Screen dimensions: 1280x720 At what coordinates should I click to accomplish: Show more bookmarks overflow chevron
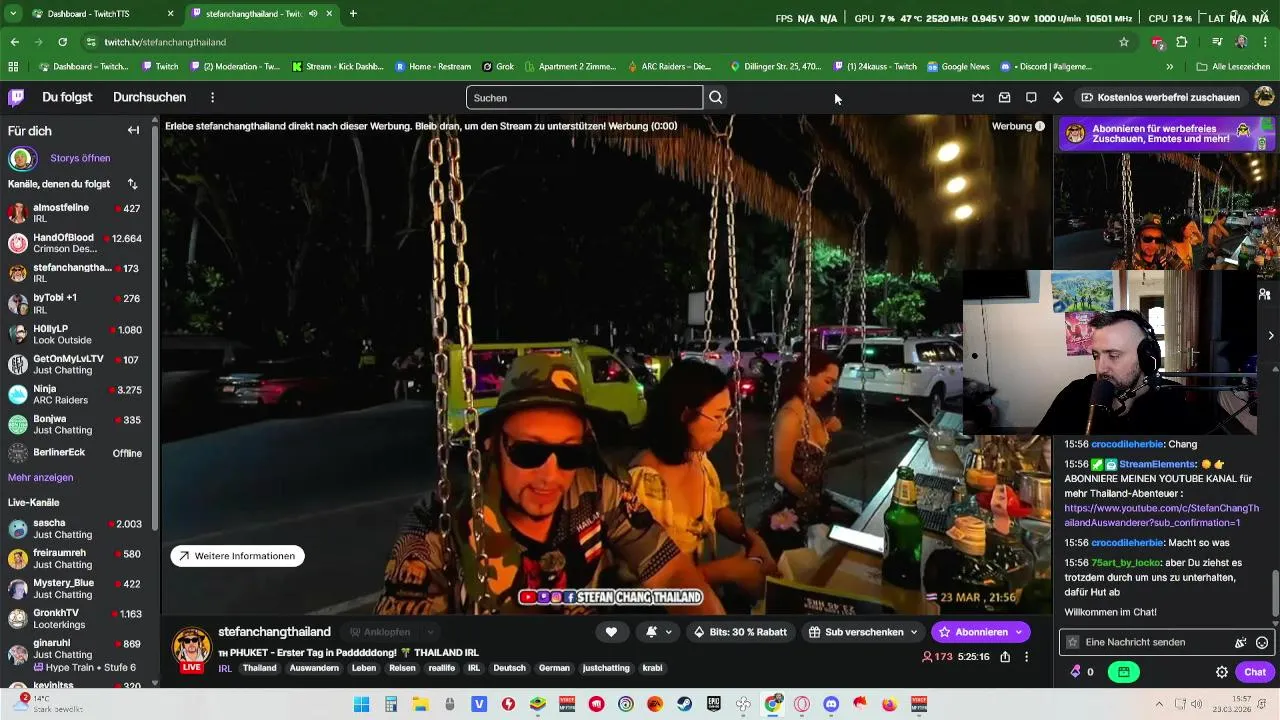pyautogui.click(x=1169, y=67)
